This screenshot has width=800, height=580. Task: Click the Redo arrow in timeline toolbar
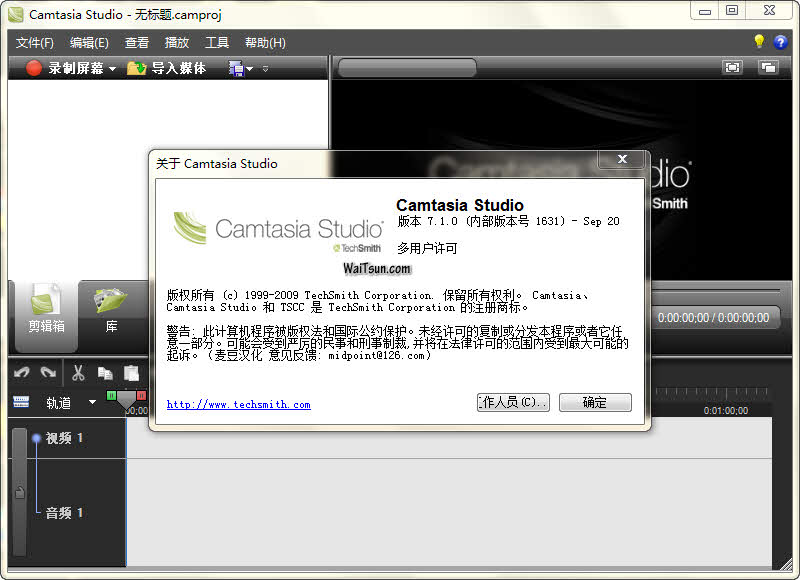48,373
